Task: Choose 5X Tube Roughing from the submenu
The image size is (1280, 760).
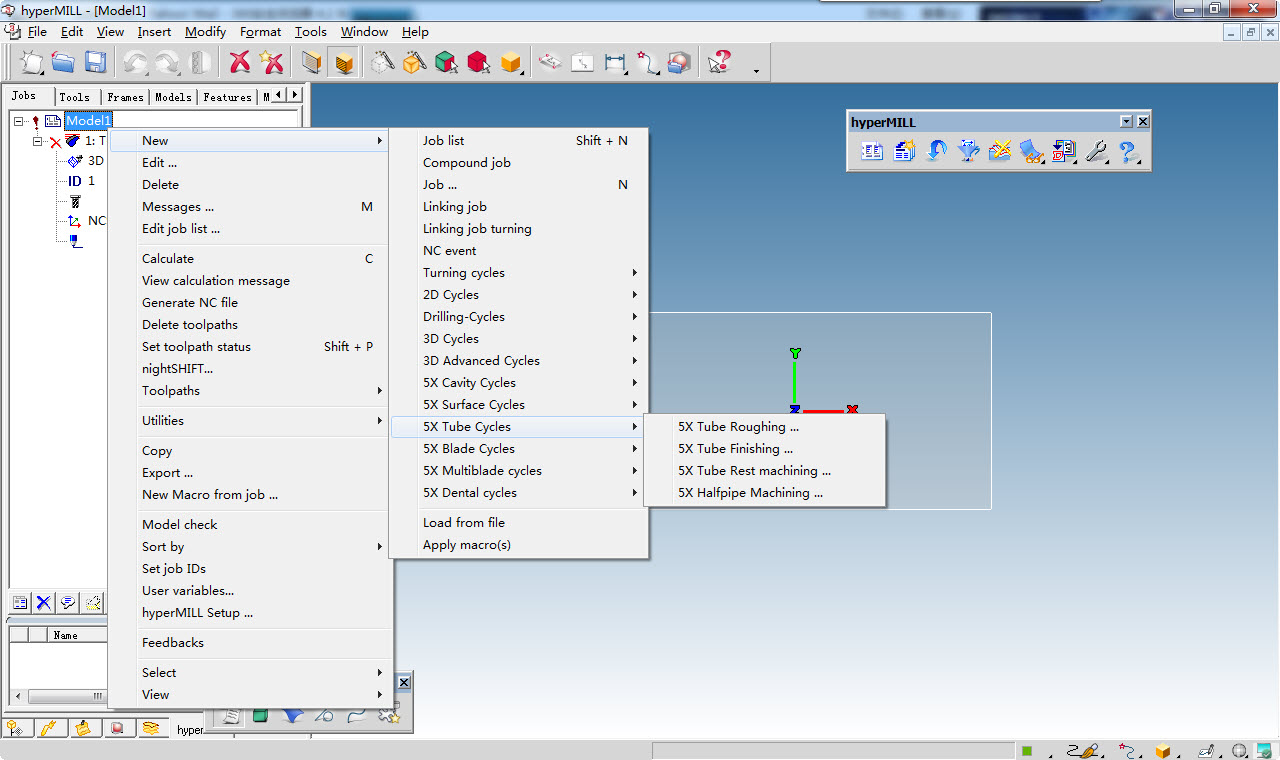Action: click(x=765, y=426)
